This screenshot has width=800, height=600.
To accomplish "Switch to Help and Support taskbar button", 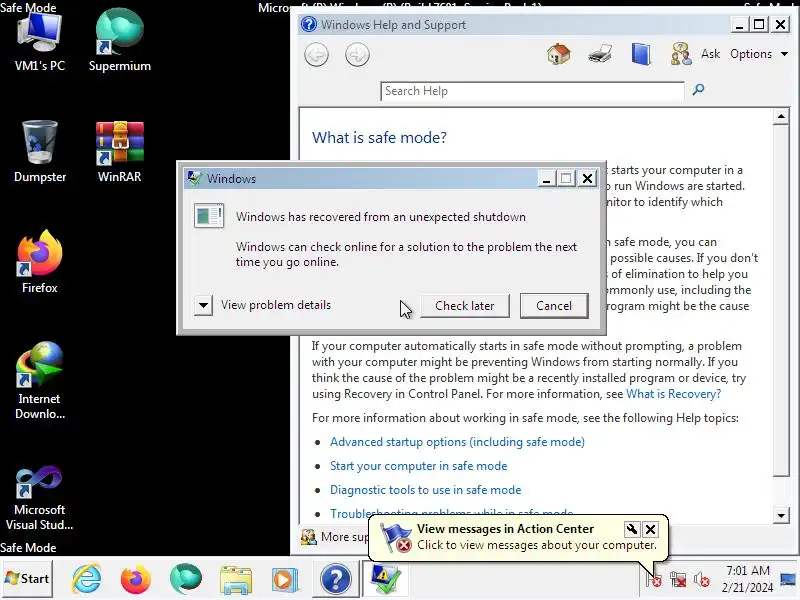I will click(335, 579).
